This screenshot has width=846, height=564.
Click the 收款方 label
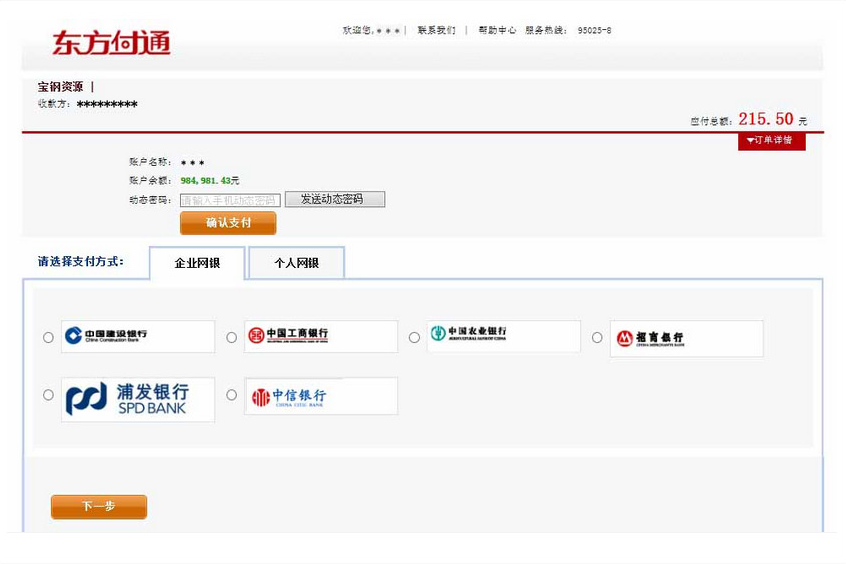(54, 104)
